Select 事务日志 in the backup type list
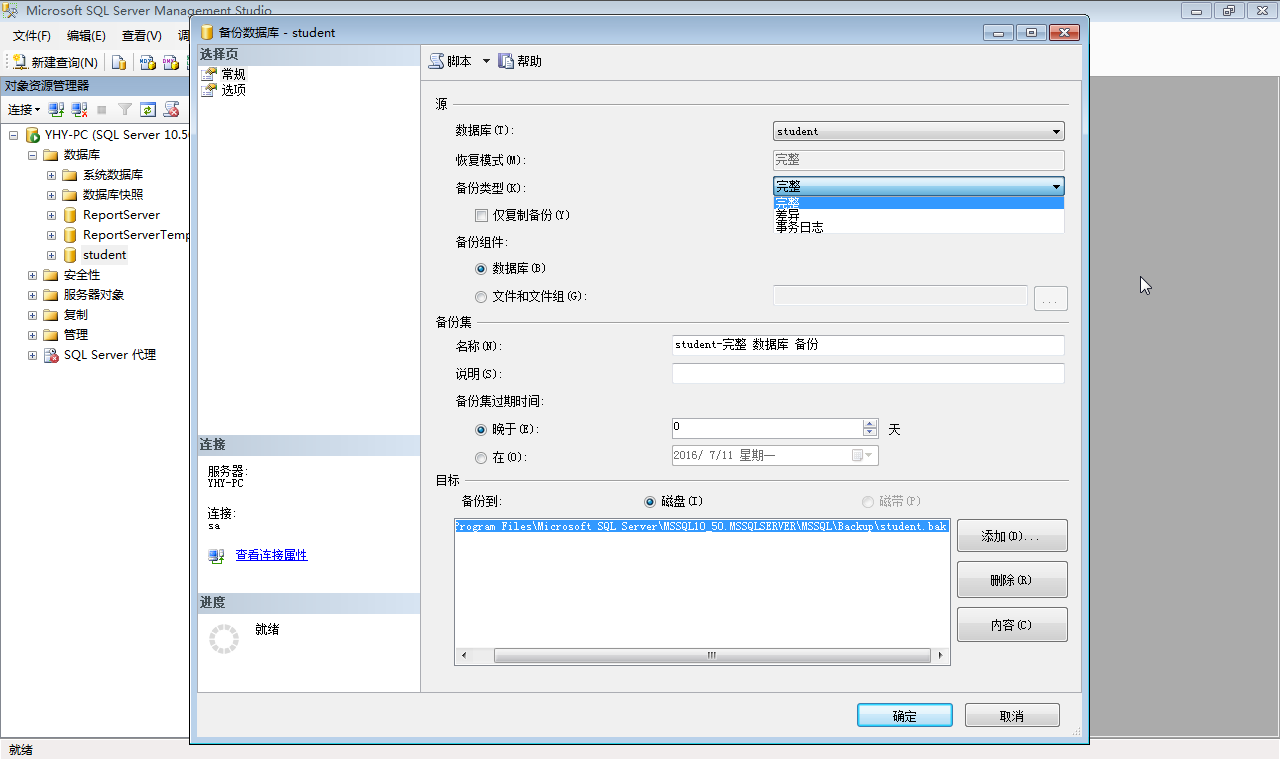This screenshot has height=760, width=1280. (918, 227)
